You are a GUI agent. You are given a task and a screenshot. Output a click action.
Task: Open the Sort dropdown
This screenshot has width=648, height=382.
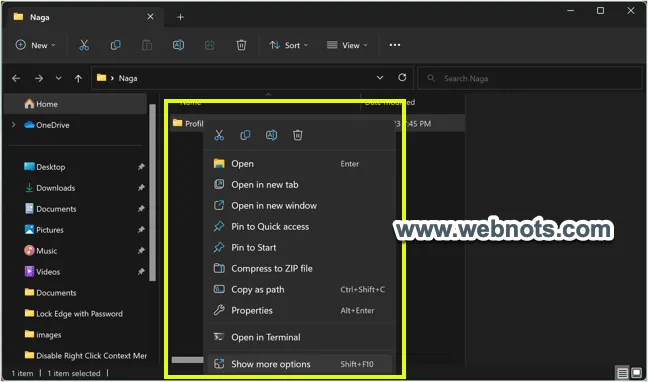coord(289,45)
